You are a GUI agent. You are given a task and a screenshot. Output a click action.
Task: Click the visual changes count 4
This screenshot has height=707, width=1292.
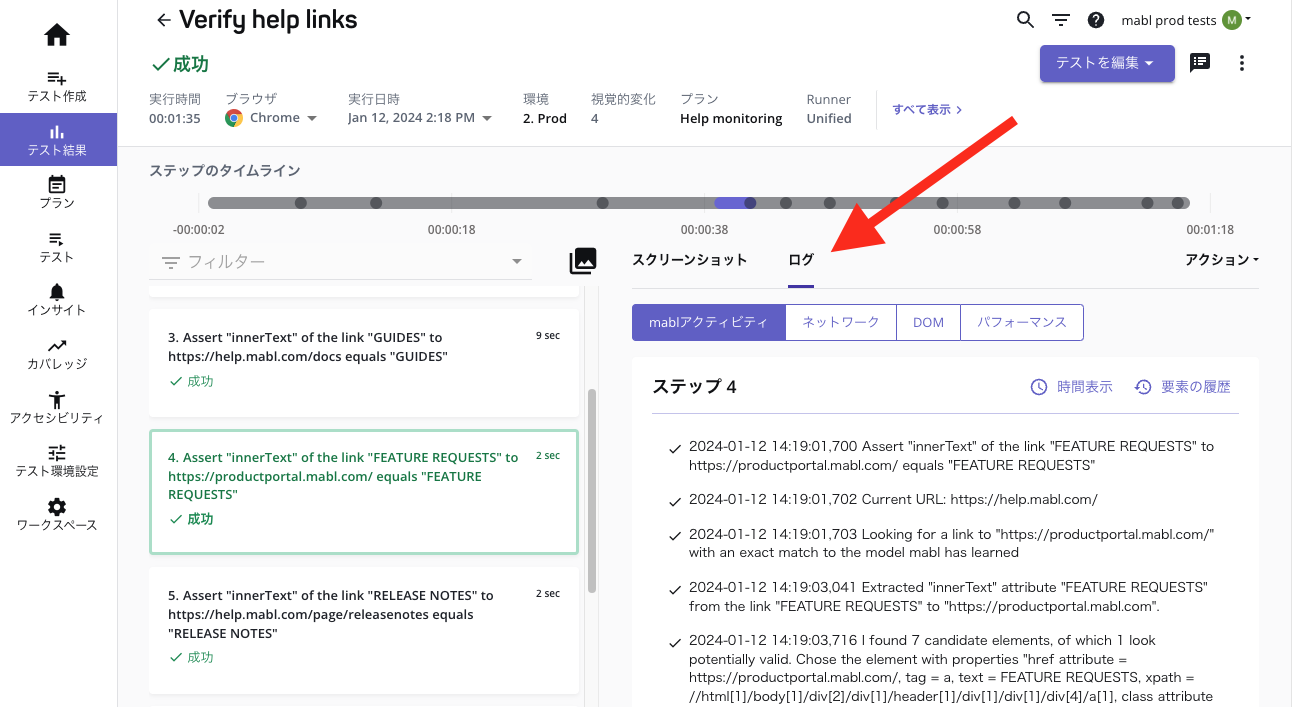[594, 118]
